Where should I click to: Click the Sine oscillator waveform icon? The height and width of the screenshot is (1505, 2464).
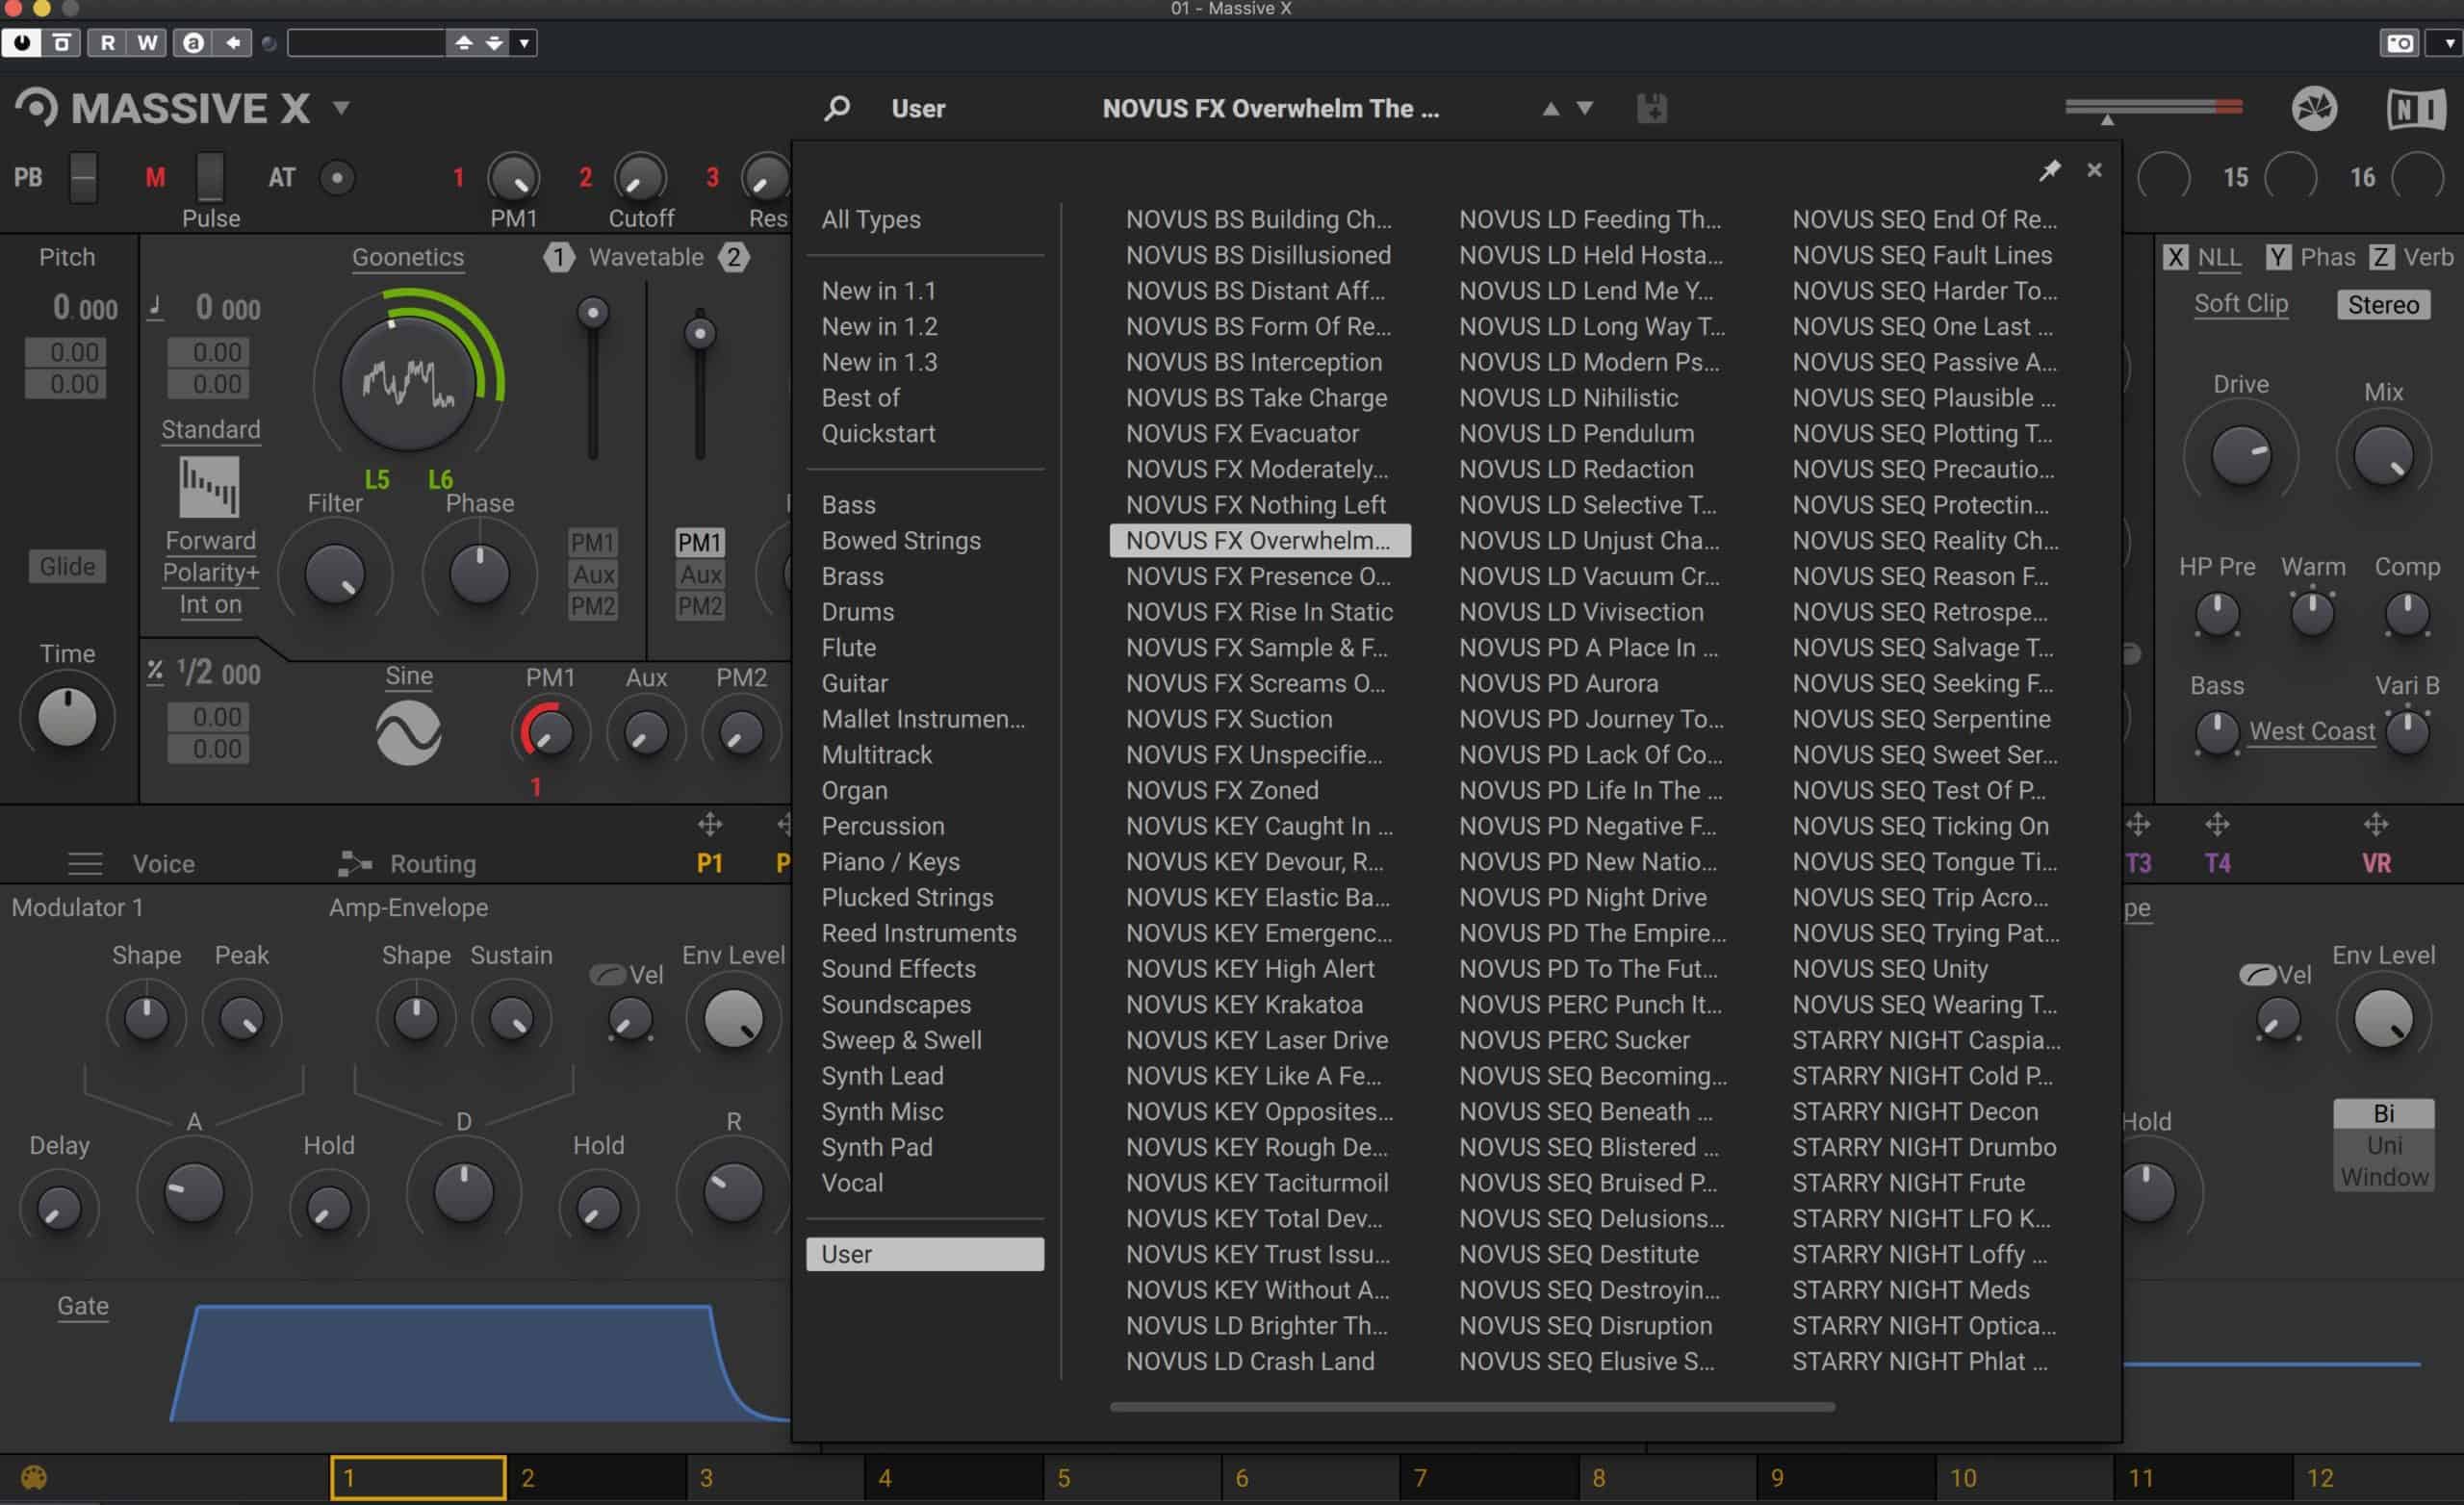(x=408, y=733)
